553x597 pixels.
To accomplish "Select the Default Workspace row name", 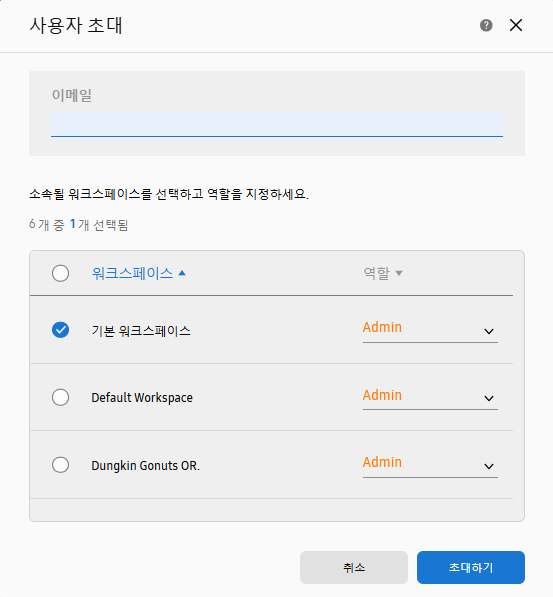I will click(x=142, y=398).
